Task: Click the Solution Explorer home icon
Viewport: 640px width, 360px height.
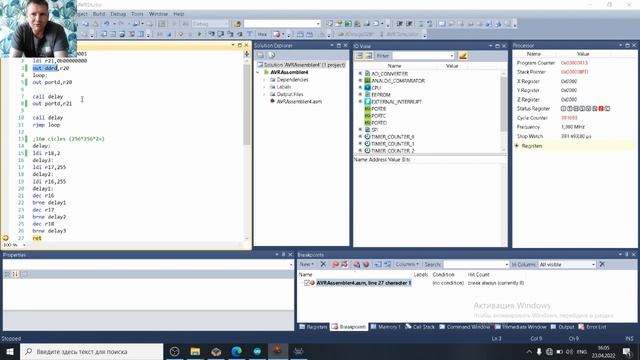Action: (260, 56)
